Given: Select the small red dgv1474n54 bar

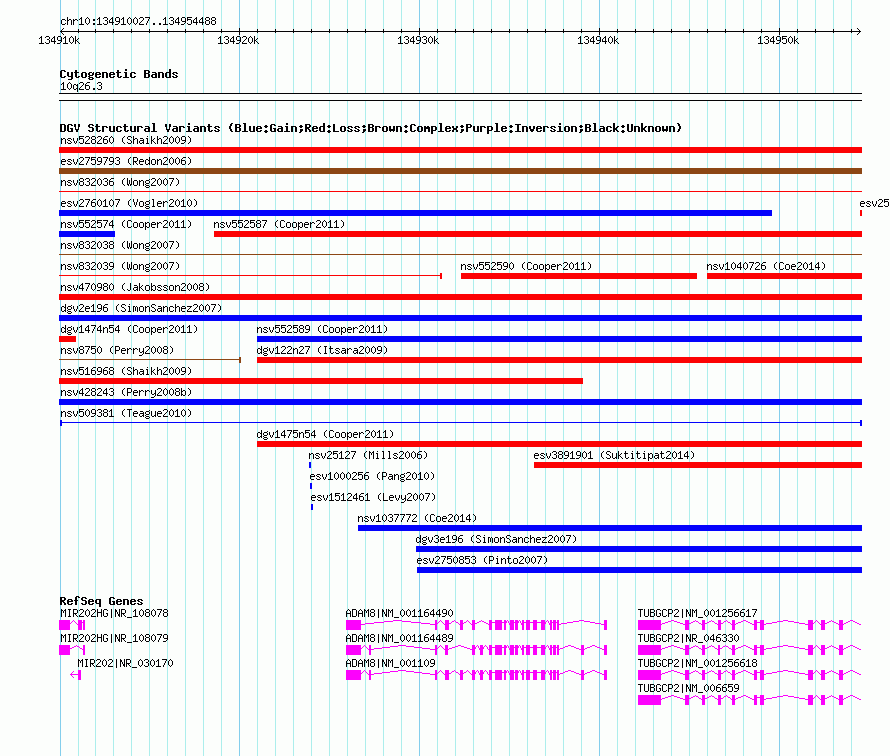Looking at the screenshot, I should 68,339.
